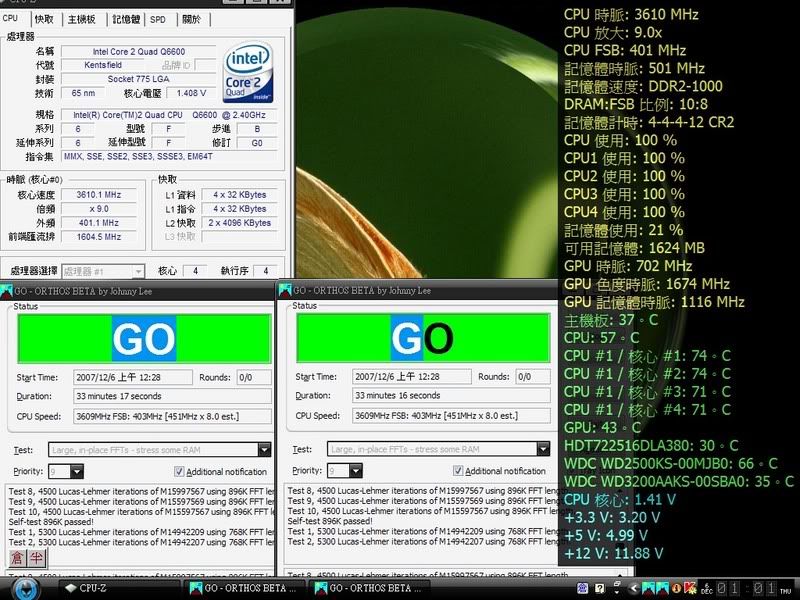
Task: Click the duration field reading 33 minutes 16 seconds
Action: click(x=452, y=396)
